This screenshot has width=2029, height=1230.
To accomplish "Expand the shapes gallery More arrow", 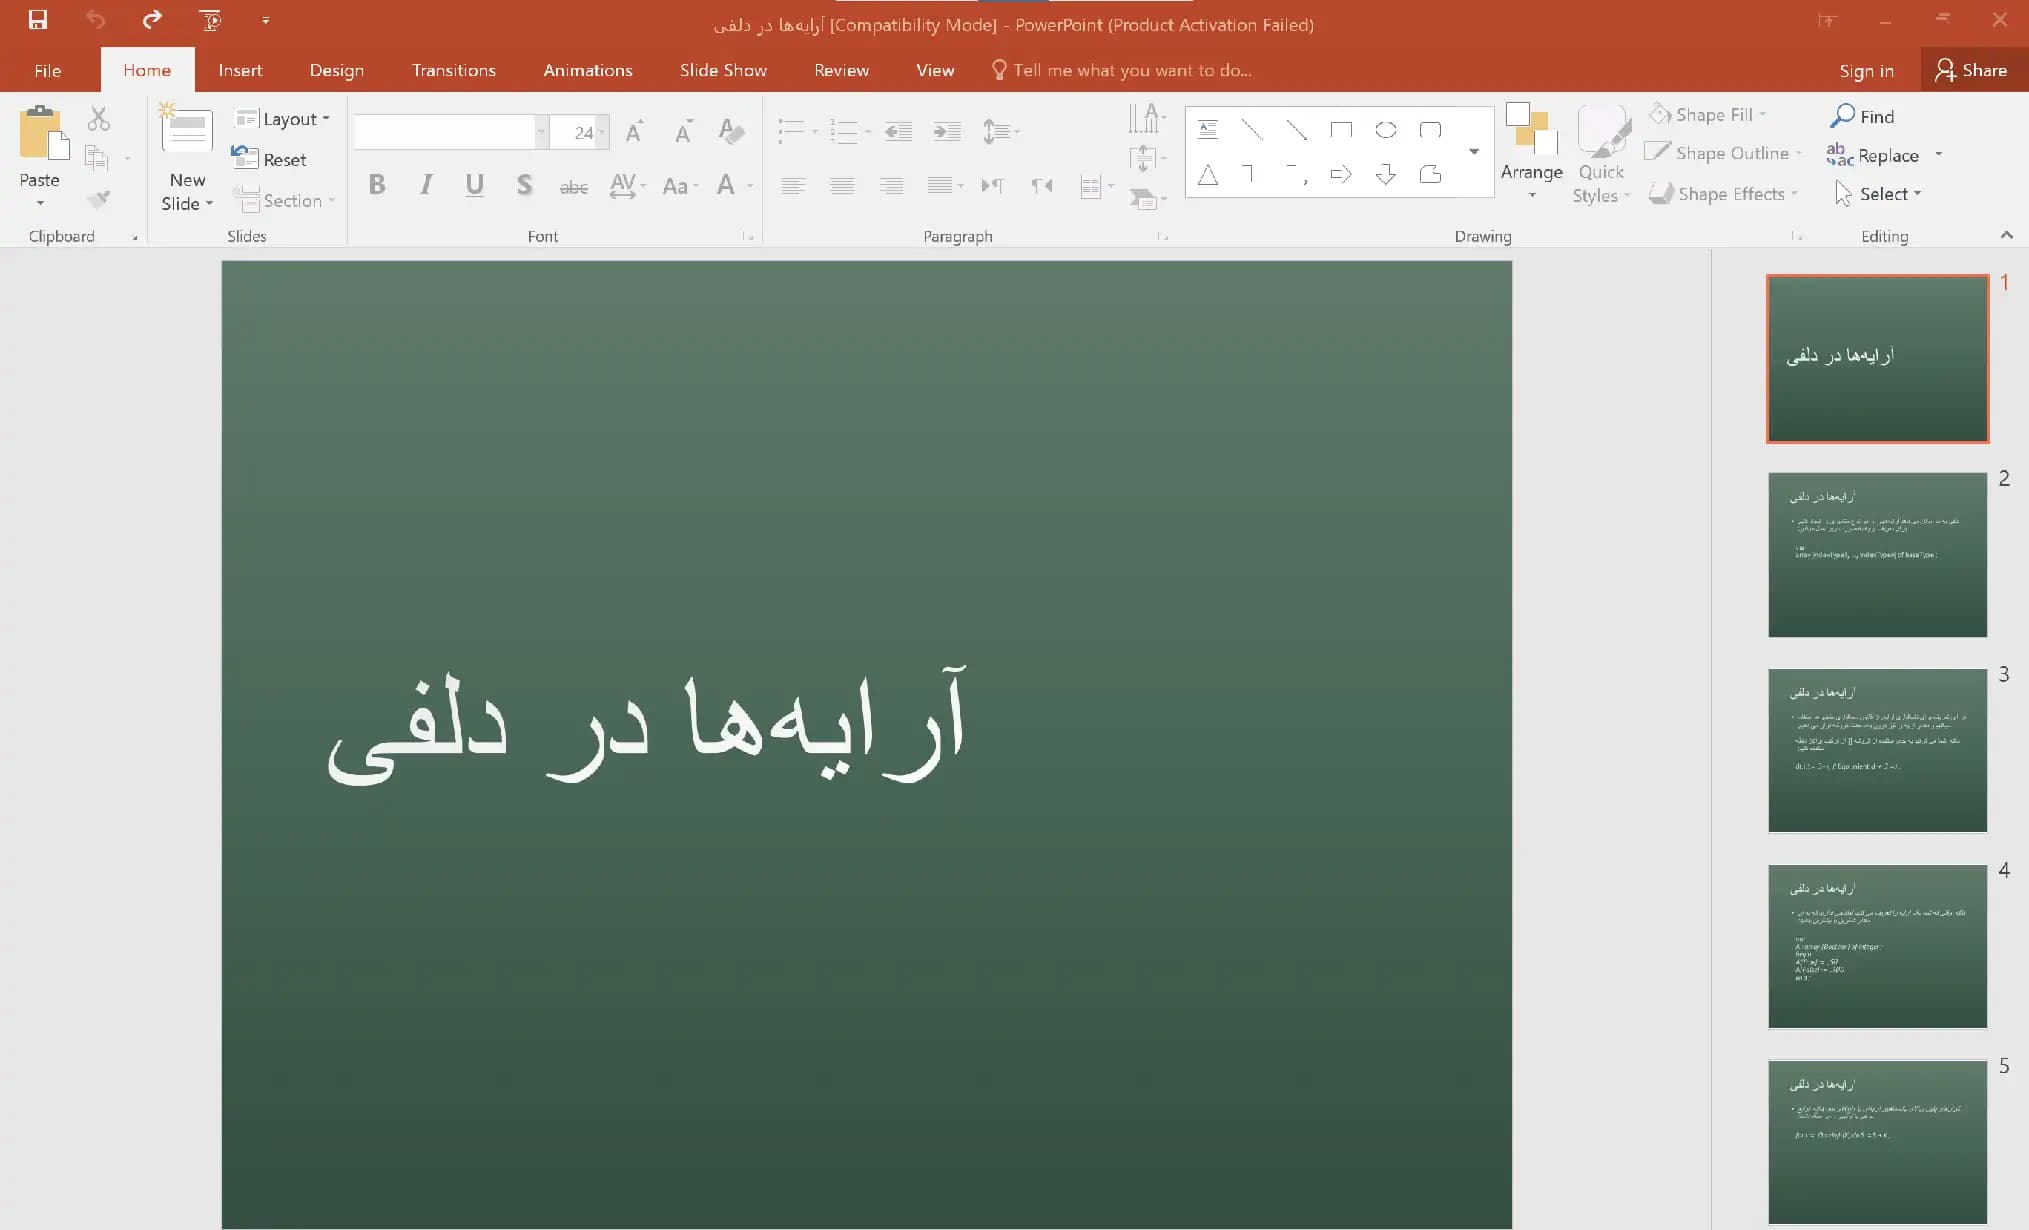I will (1474, 152).
